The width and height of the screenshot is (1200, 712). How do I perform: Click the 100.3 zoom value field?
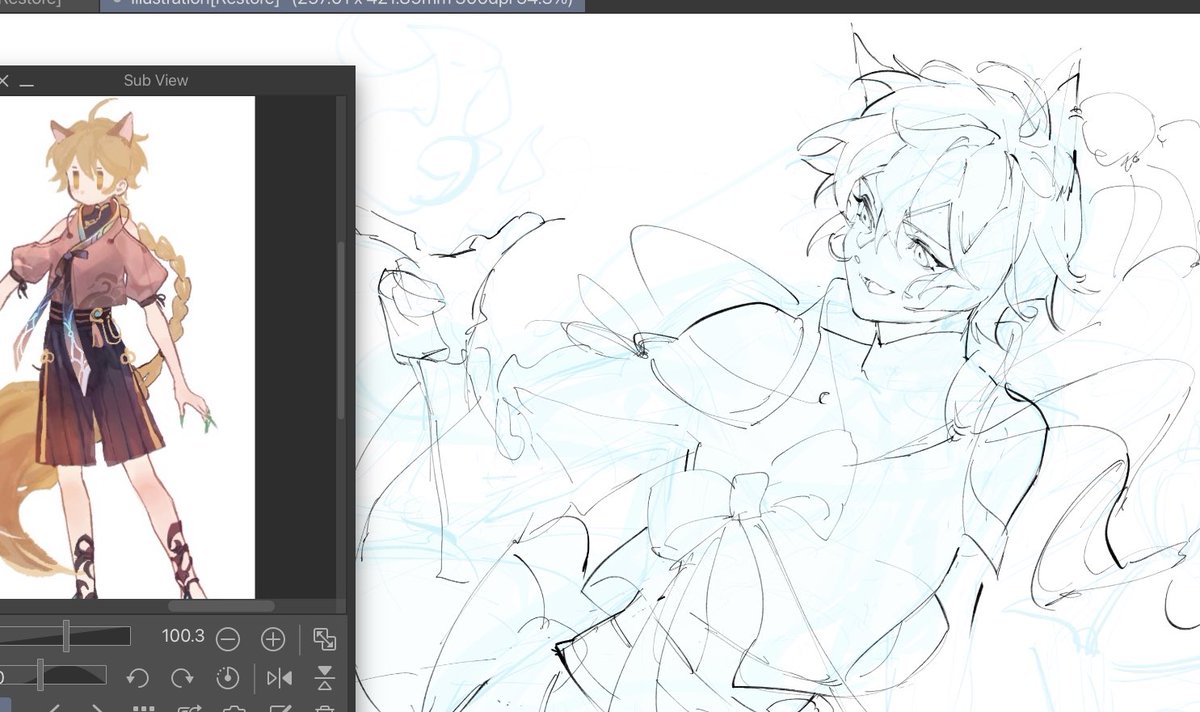(x=183, y=637)
